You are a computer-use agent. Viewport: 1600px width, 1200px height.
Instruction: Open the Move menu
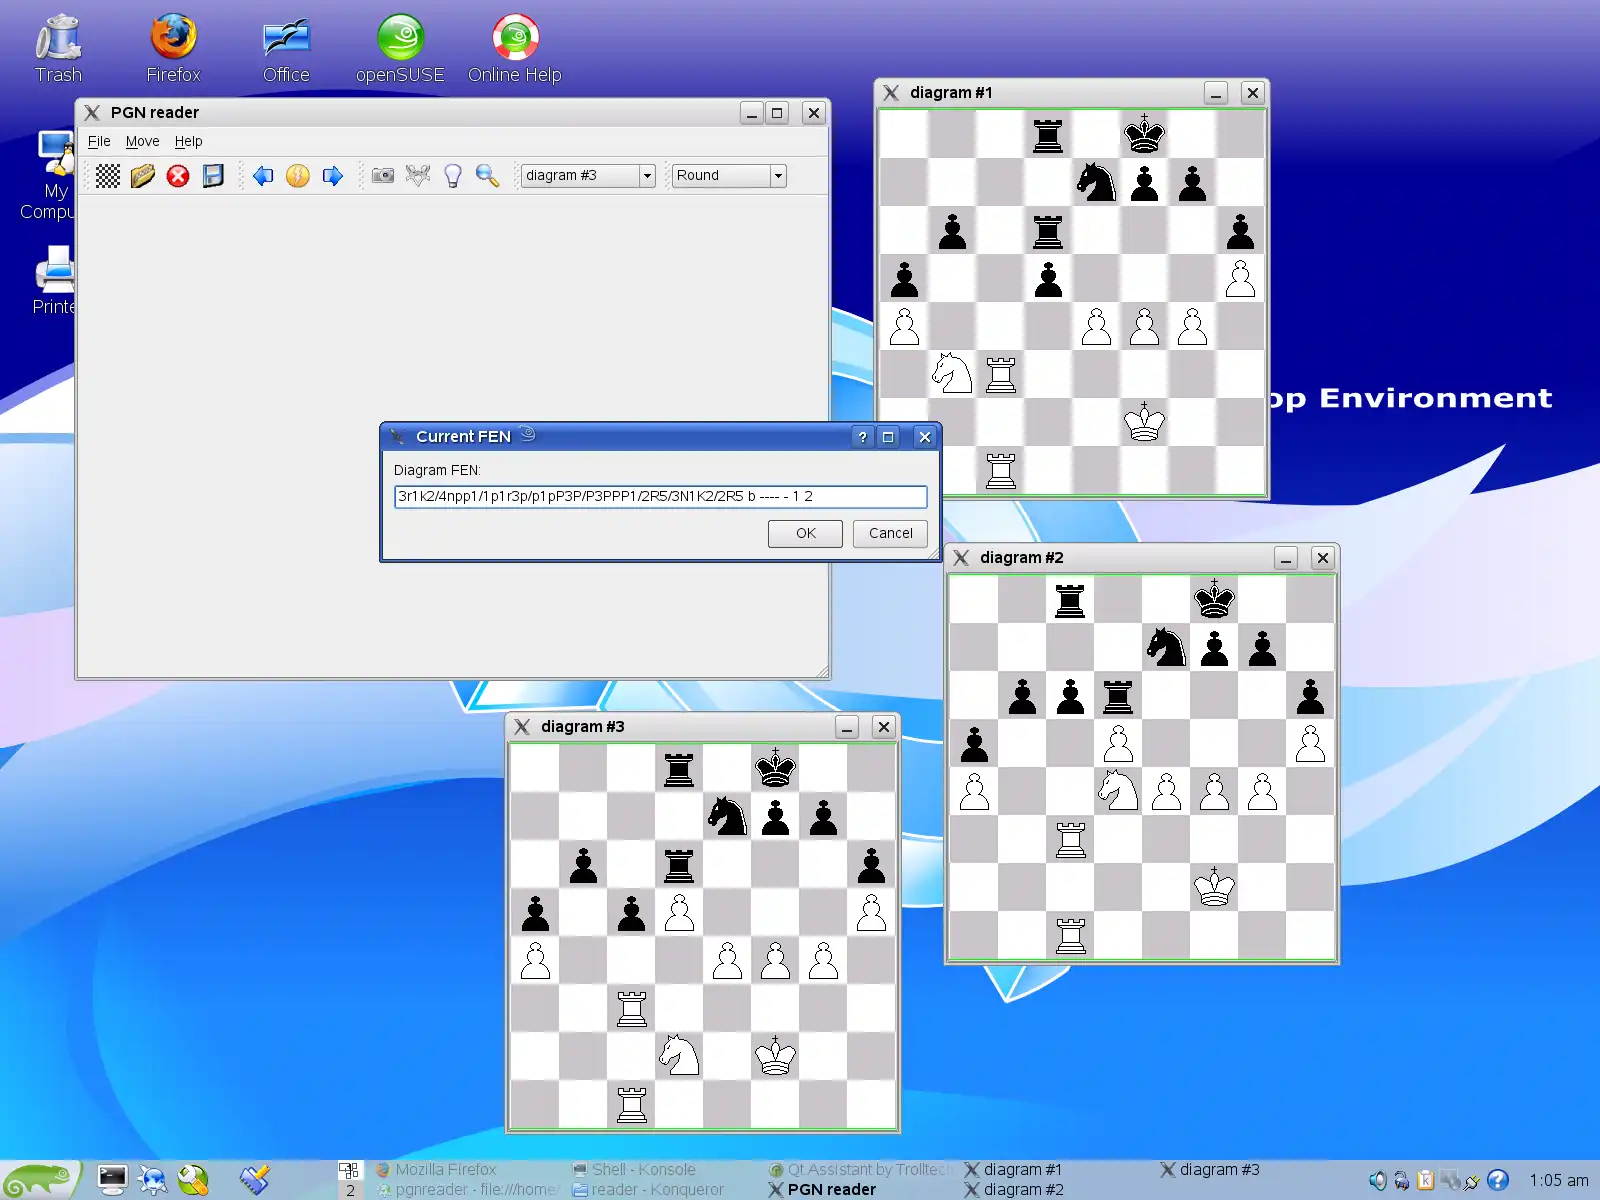(x=142, y=142)
